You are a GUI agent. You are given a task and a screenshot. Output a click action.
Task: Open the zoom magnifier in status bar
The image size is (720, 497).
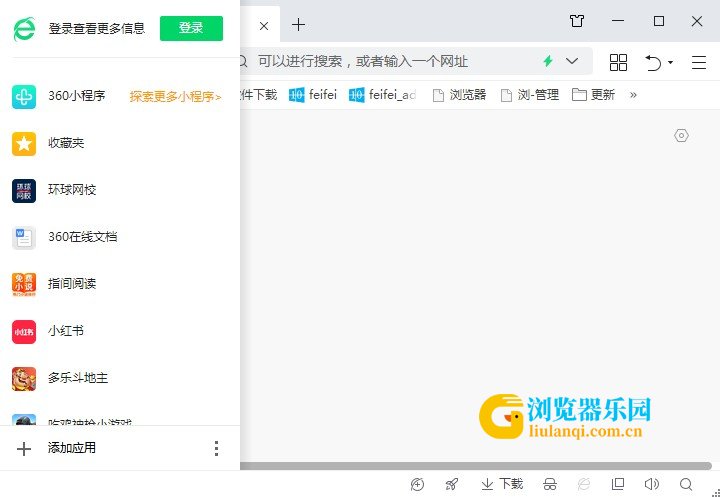pos(686,484)
